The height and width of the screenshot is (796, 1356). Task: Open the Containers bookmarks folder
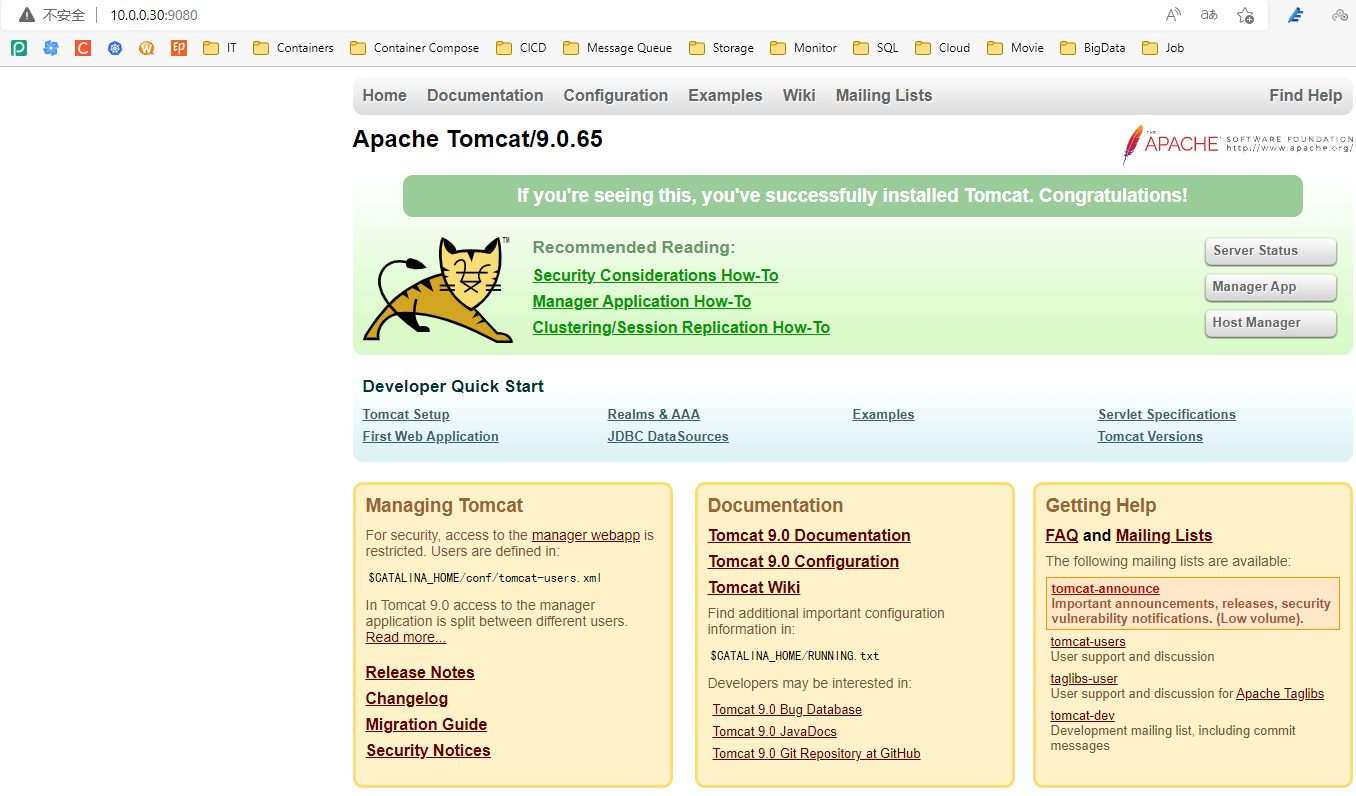(x=294, y=47)
